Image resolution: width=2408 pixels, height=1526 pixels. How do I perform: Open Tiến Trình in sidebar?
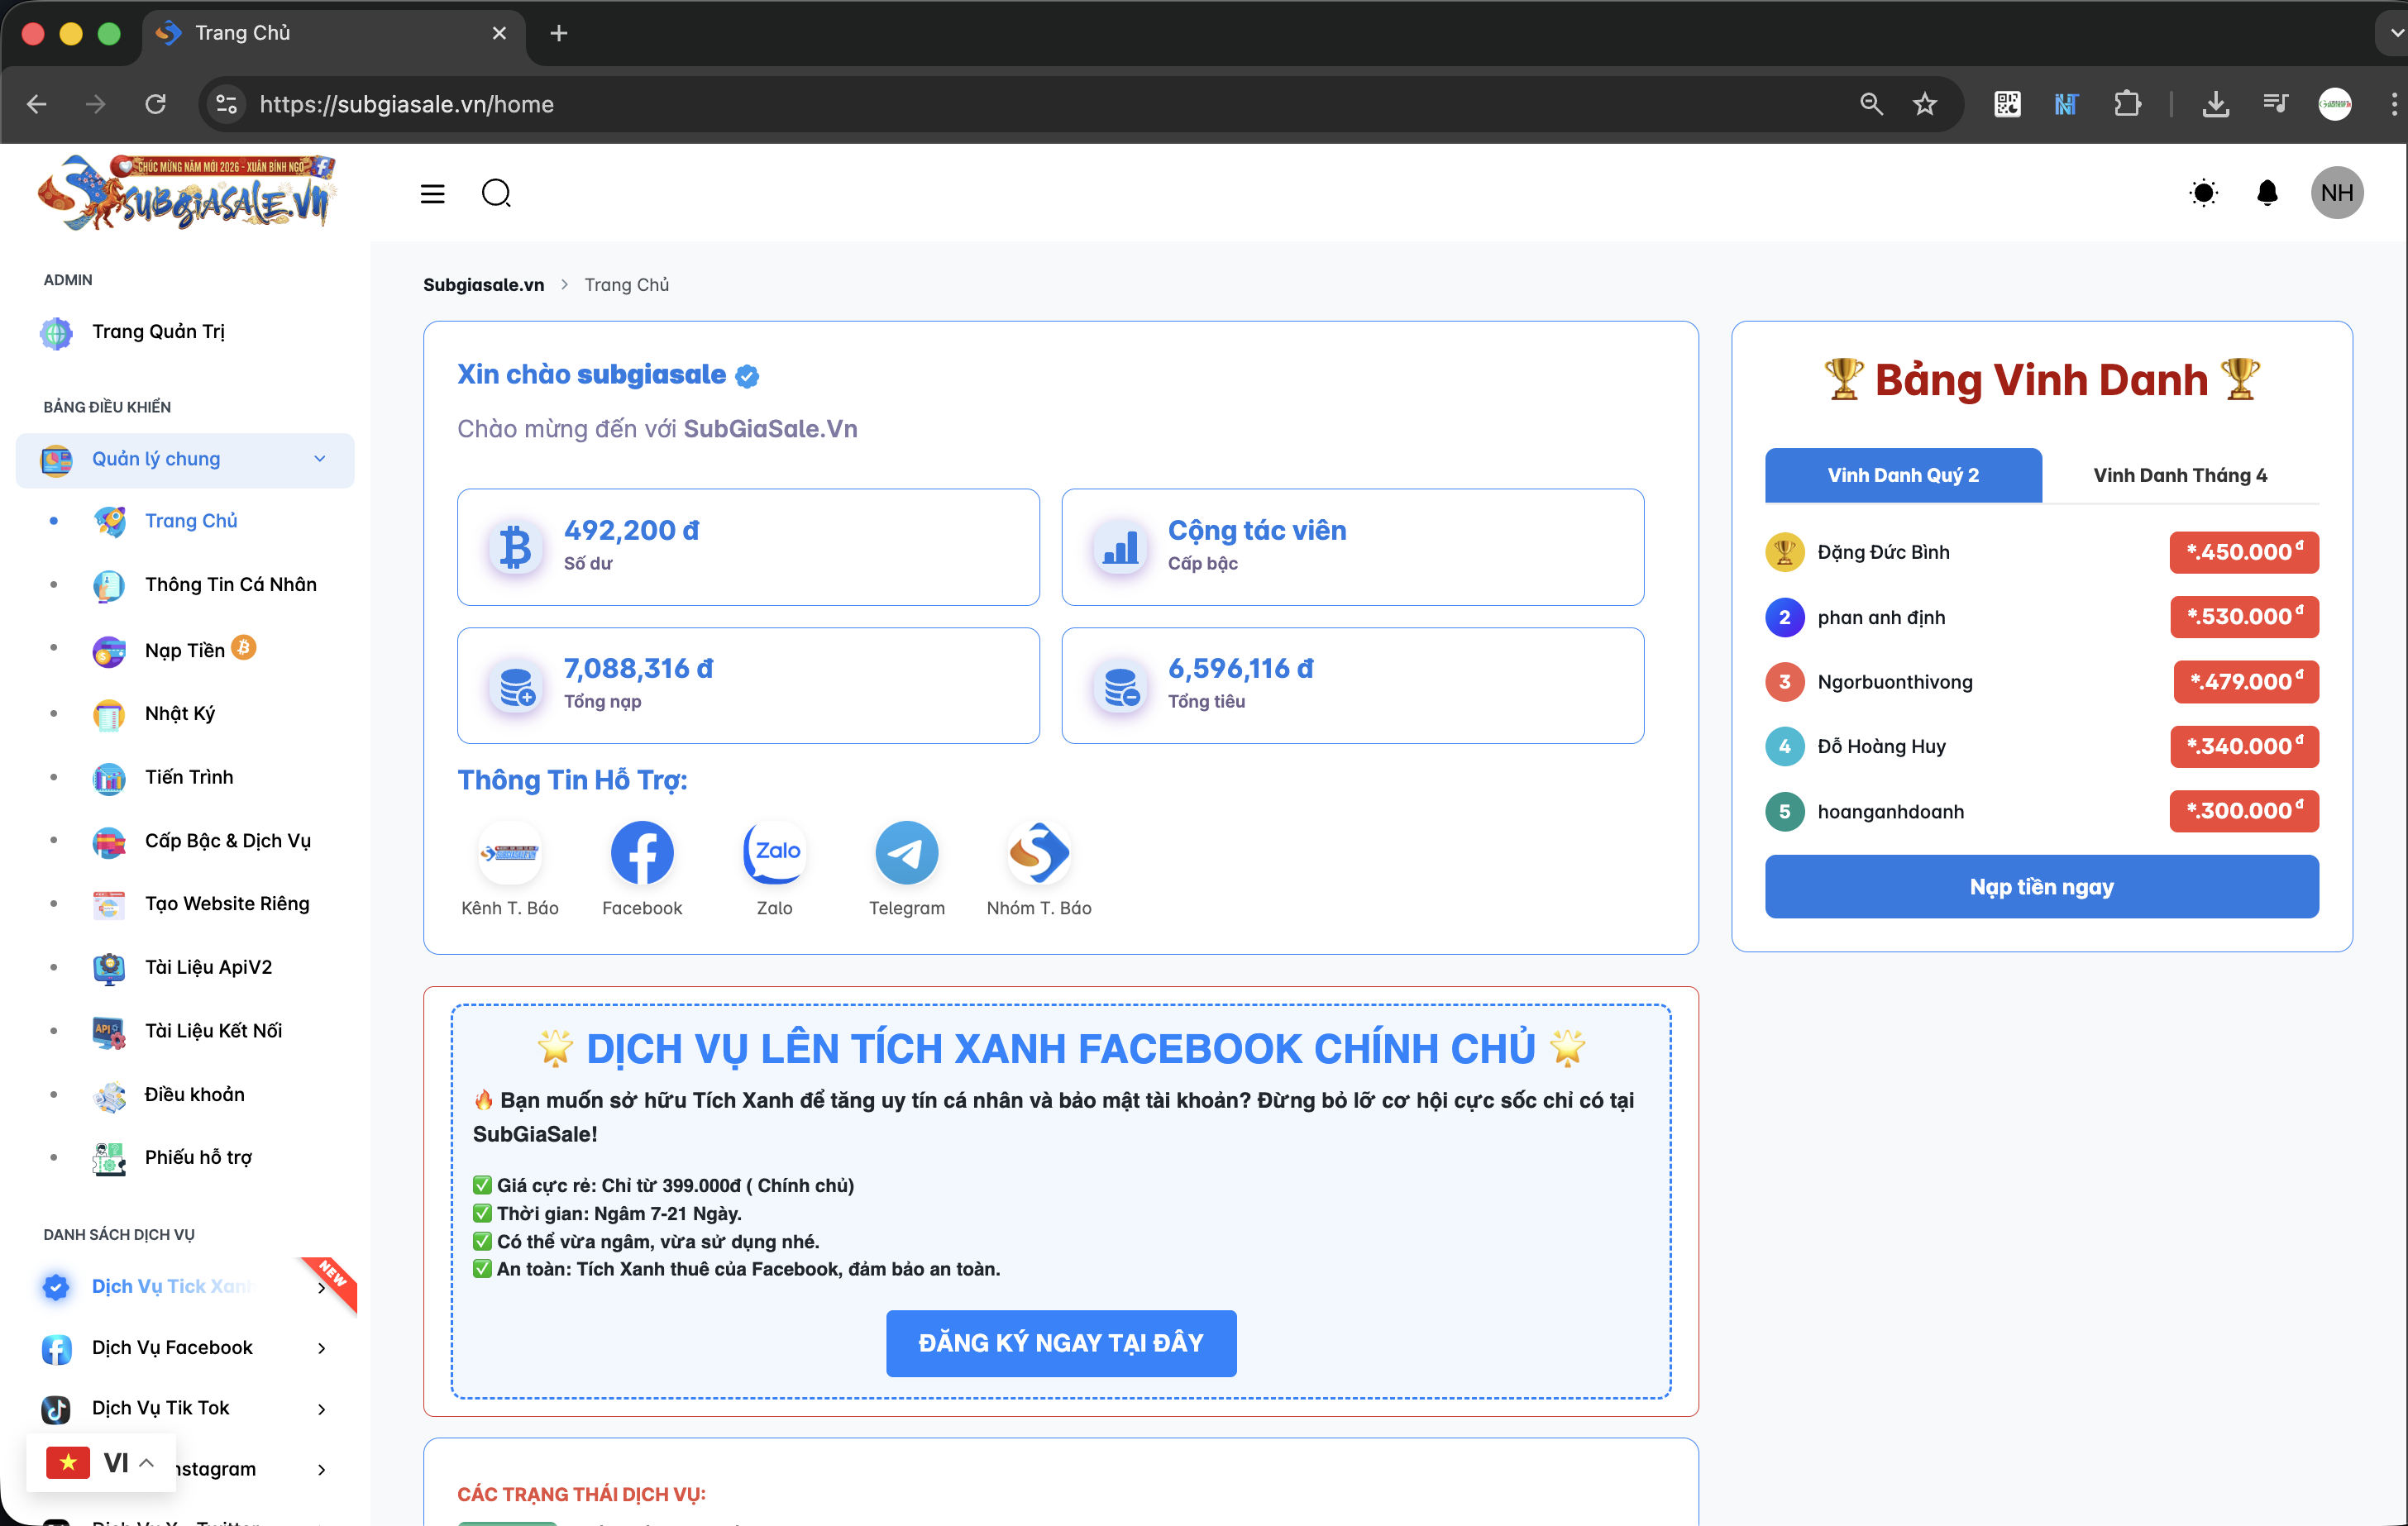[x=189, y=777]
